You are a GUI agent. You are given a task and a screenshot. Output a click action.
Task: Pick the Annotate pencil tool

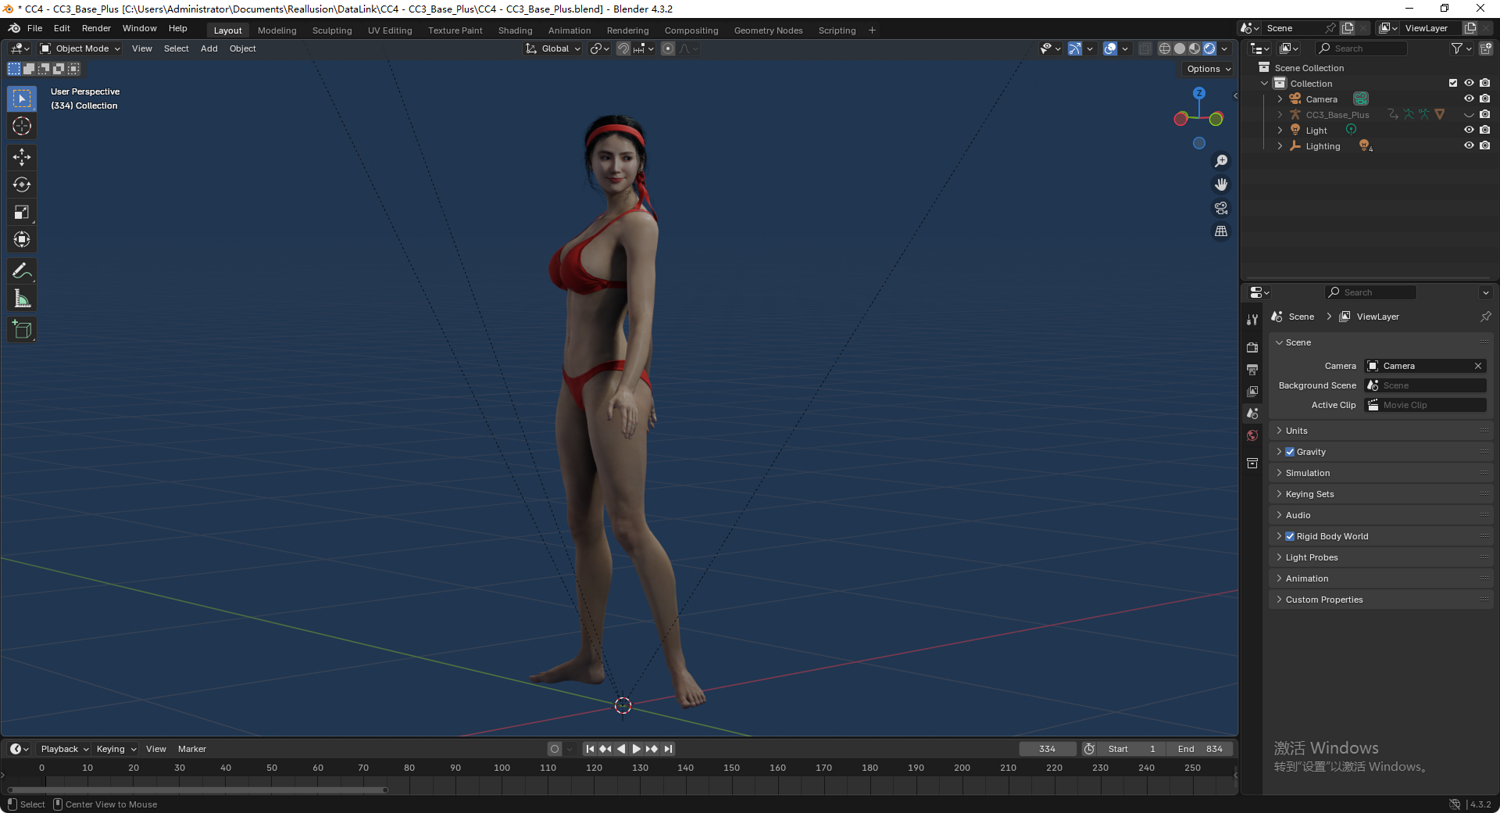[22, 271]
